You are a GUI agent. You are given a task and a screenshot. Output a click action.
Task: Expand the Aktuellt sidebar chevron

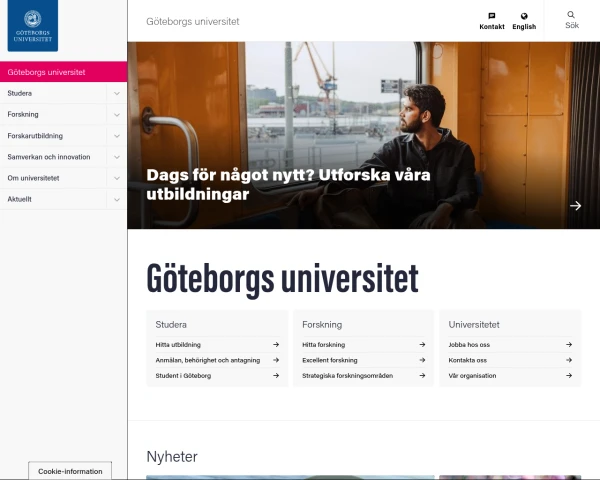point(117,199)
